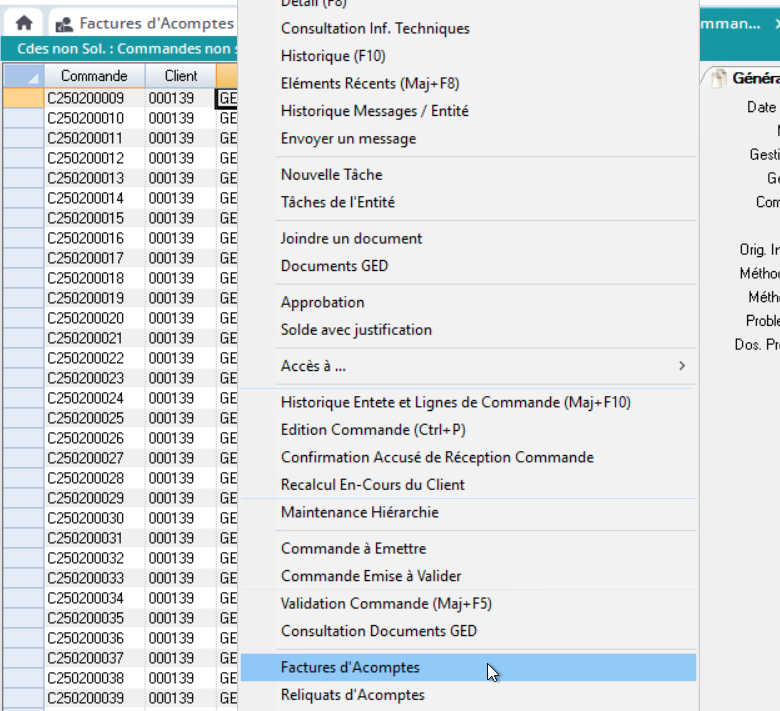The width and height of the screenshot is (780, 711).
Task: Click the grid select-all corner cell
Action: [22, 76]
